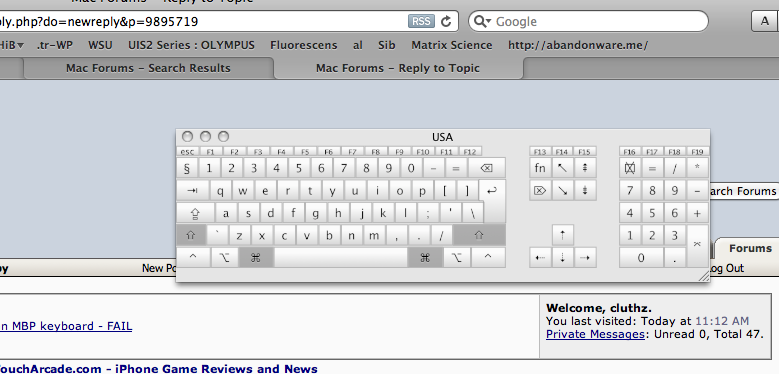Image resolution: width=779 pixels, height=374 pixels.
Task: Open the Sib bookmark
Action: click(387, 45)
